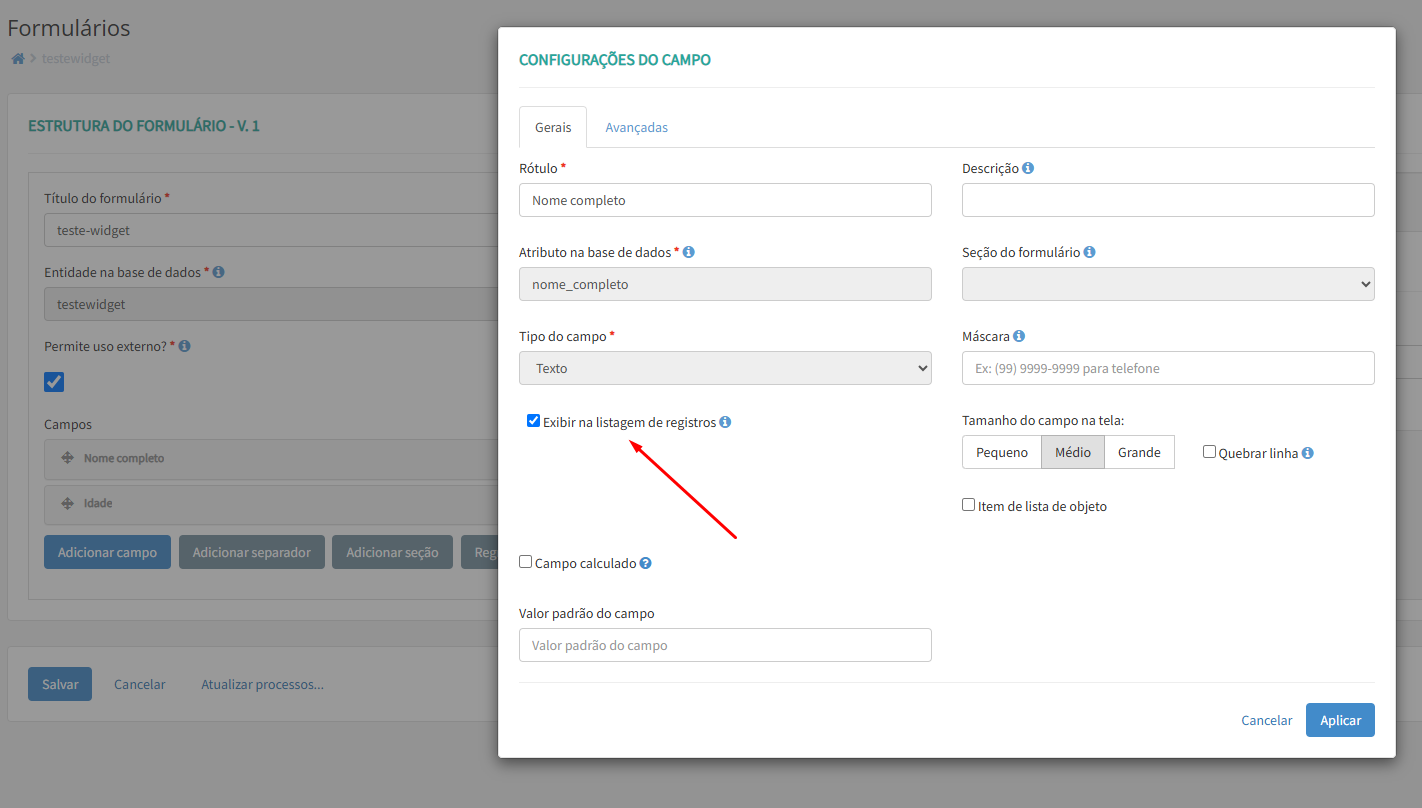Uncheck Exibir na listagem de registros
Screen dimensions: 1422x808
click(x=533, y=421)
